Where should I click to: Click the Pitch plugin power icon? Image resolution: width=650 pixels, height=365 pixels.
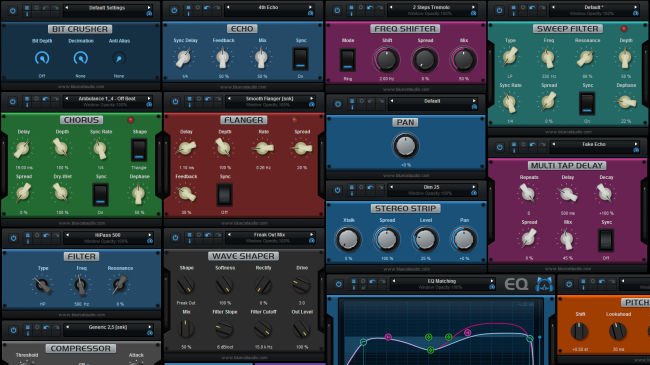tap(569, 284)
